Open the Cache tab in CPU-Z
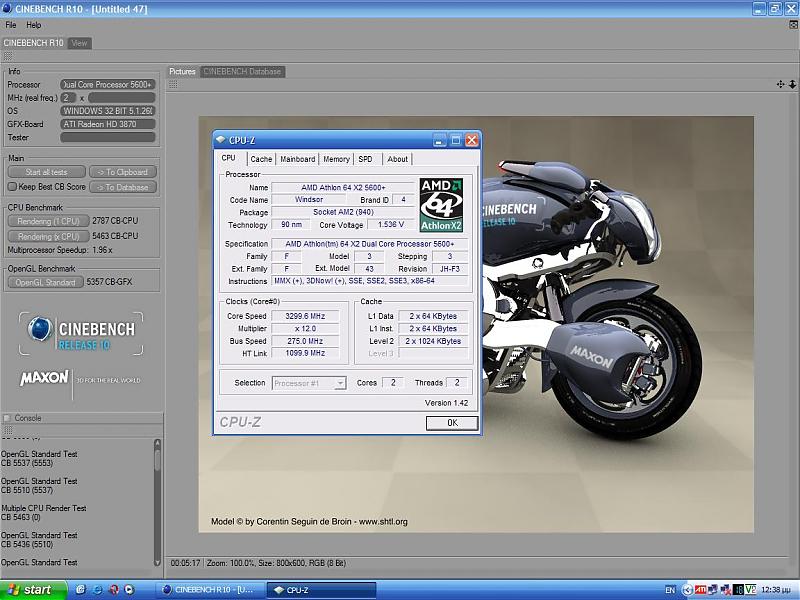The width and height of the screenshot is (800, 600). [x=261, y=159]
